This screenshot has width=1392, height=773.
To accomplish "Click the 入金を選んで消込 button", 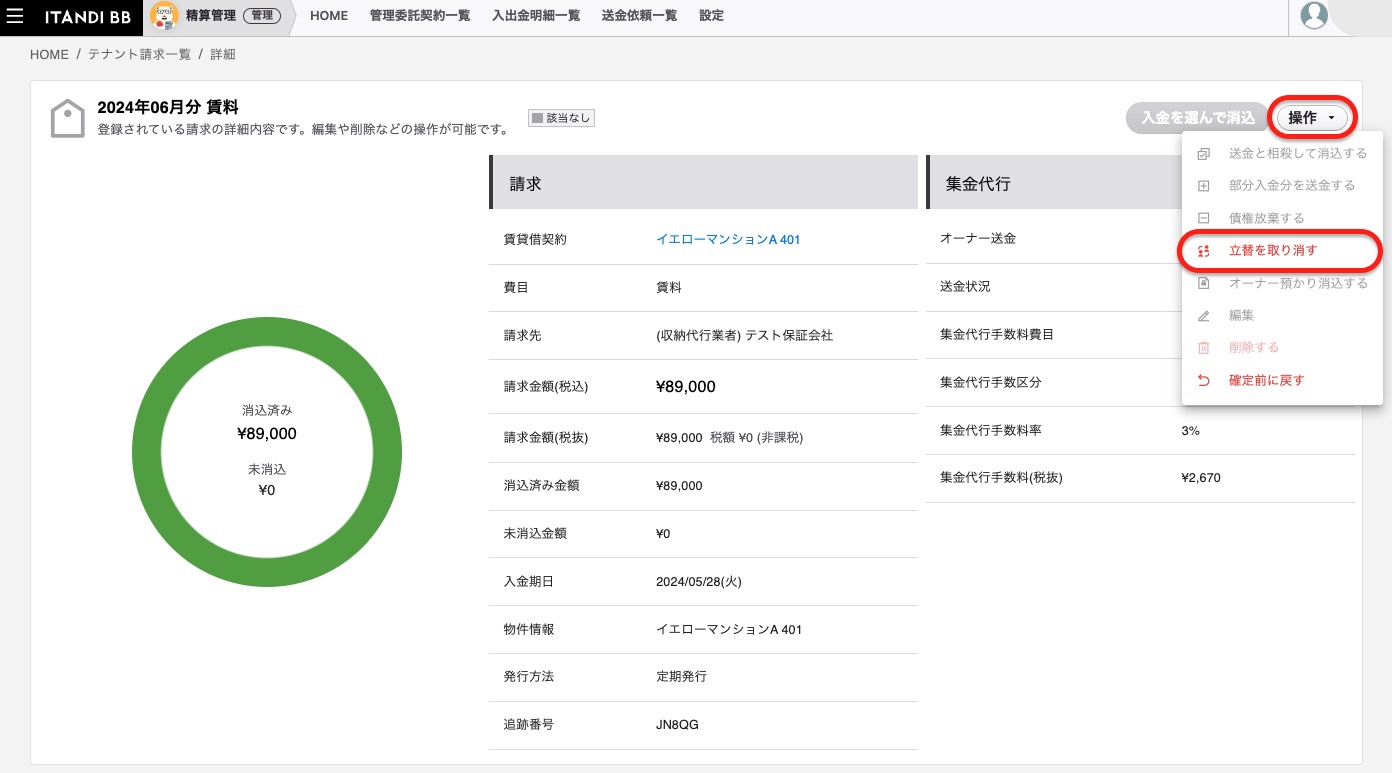I will tap(1197, 118).
